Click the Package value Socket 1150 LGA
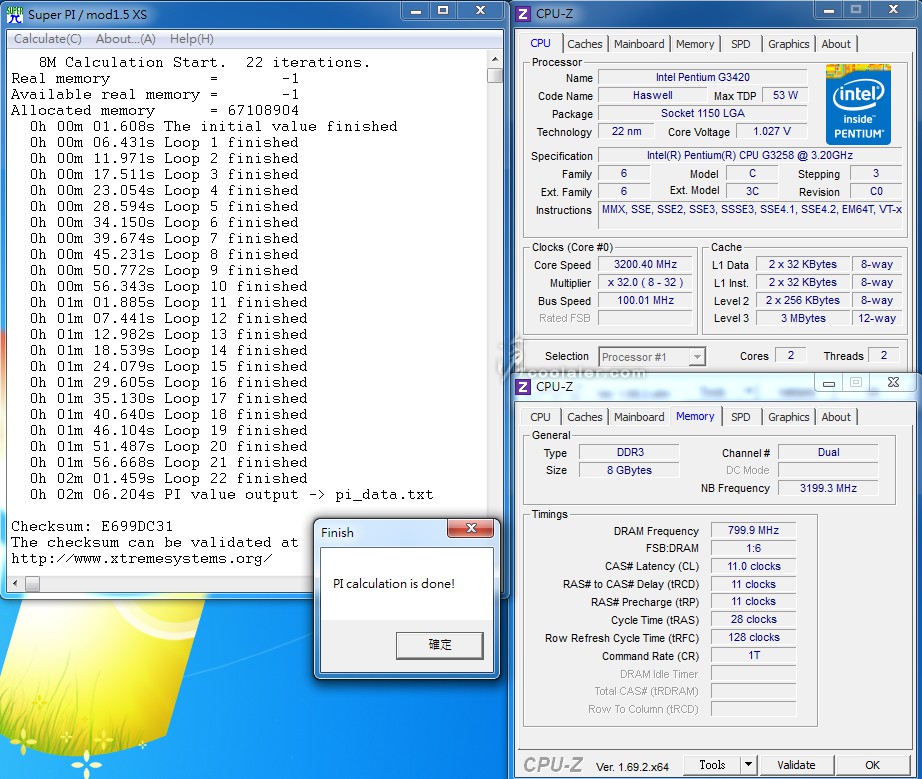922x779 pixels. click(702, 113)
